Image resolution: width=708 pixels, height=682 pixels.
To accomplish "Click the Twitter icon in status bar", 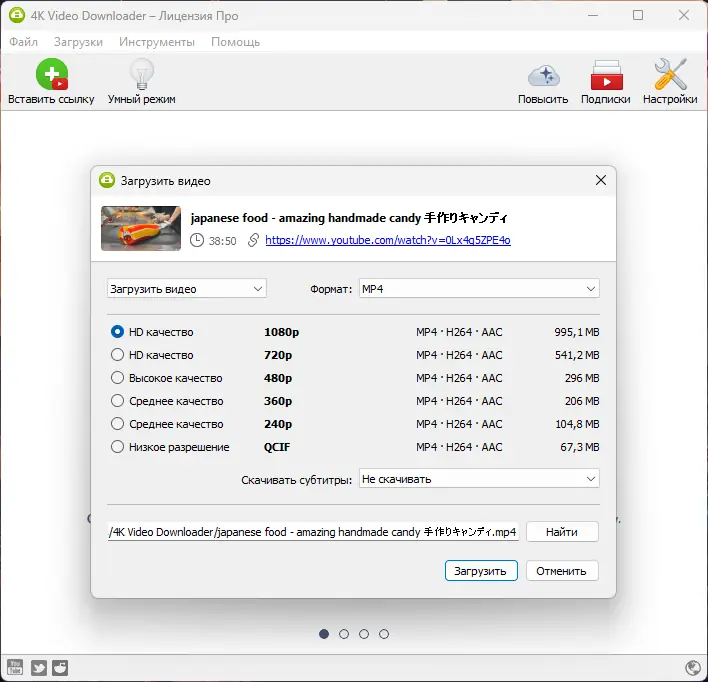I will click(38, 667).
